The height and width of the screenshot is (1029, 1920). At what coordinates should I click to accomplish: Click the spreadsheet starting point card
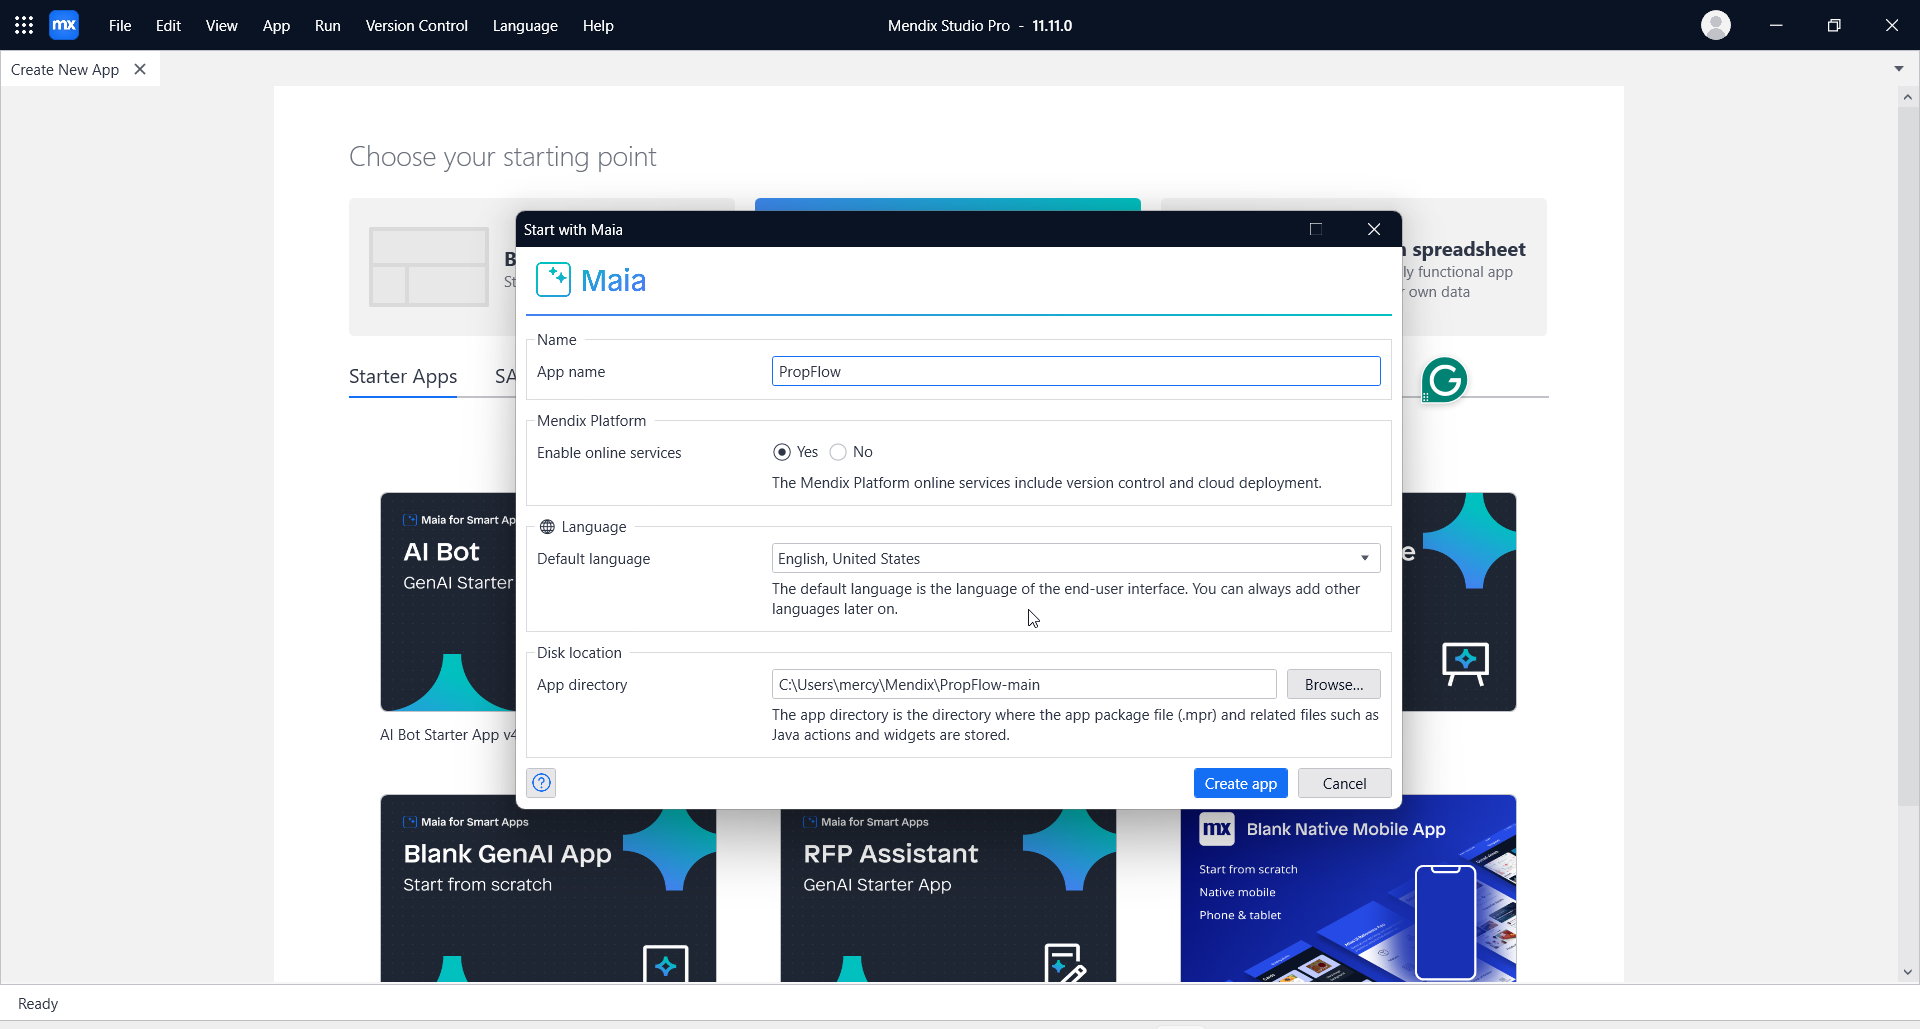1474,267
